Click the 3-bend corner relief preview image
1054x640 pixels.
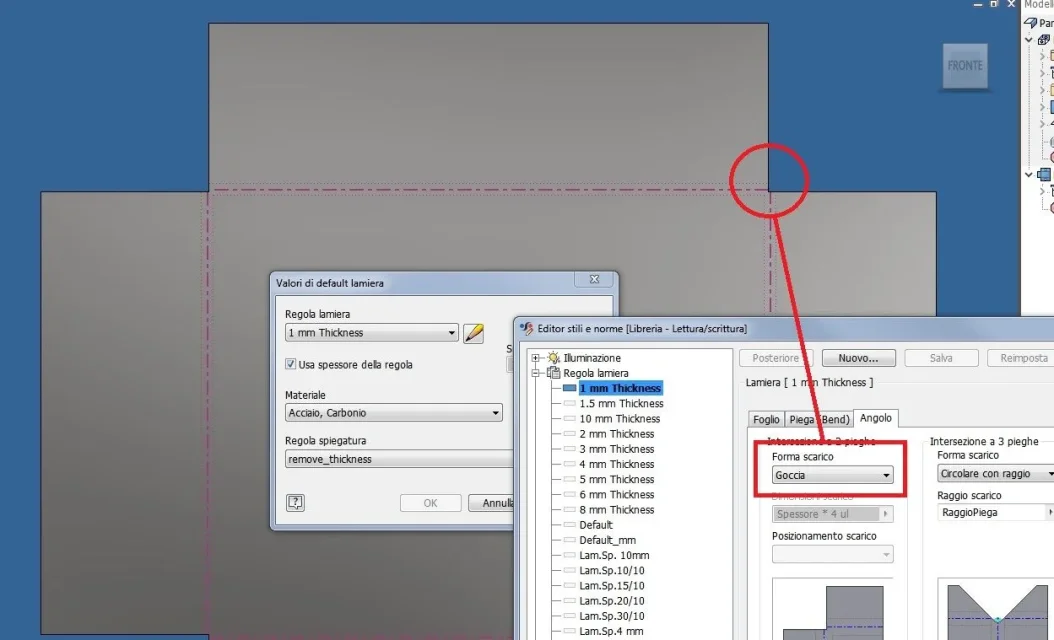click(996, 609)
